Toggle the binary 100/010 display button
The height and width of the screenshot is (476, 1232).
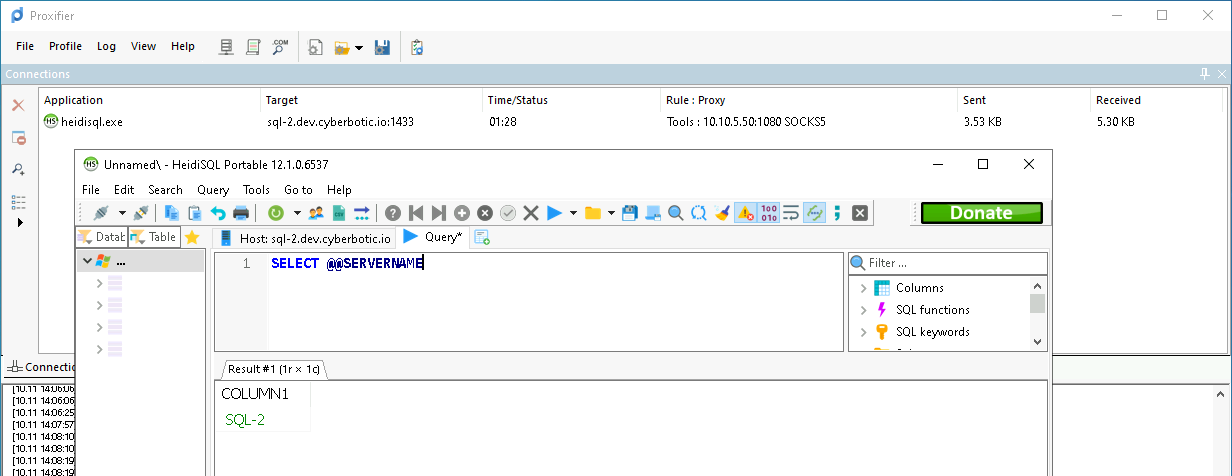pos(769,213)
